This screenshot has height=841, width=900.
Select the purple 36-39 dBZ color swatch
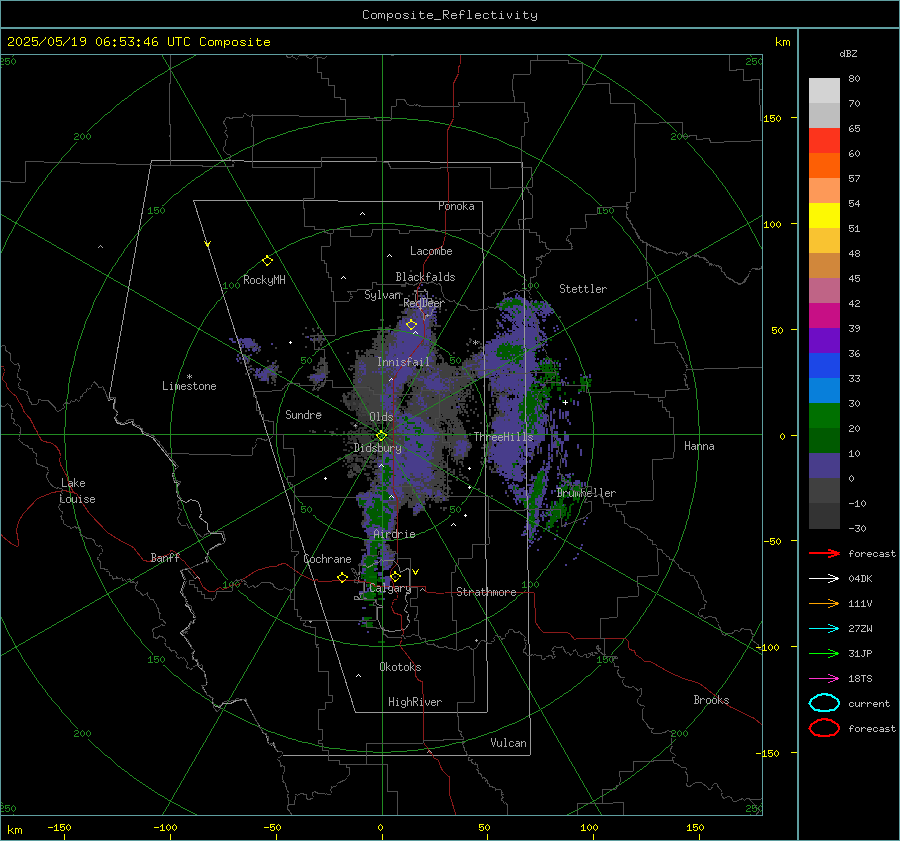pos(824,341)
